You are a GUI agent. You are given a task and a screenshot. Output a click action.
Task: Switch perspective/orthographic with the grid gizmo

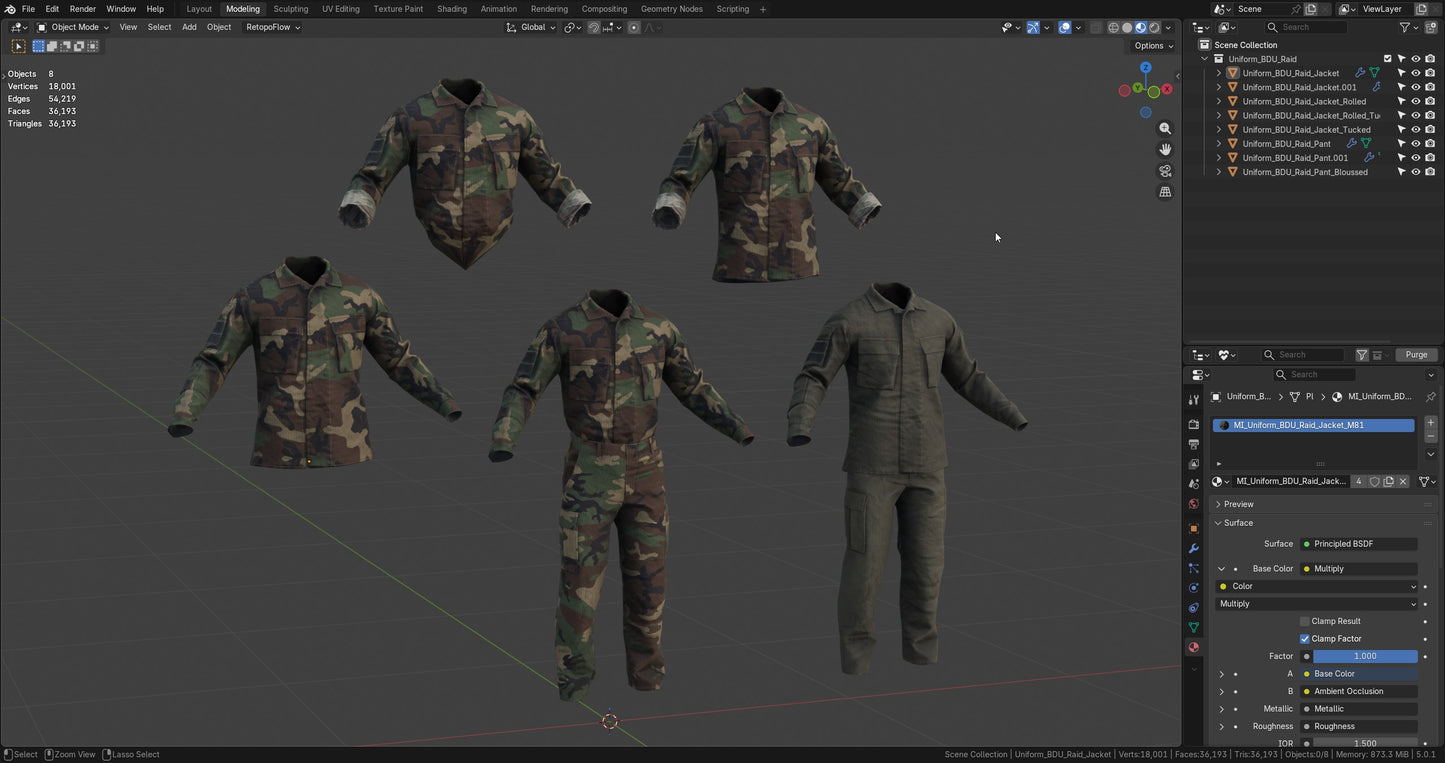point(1165,192)
